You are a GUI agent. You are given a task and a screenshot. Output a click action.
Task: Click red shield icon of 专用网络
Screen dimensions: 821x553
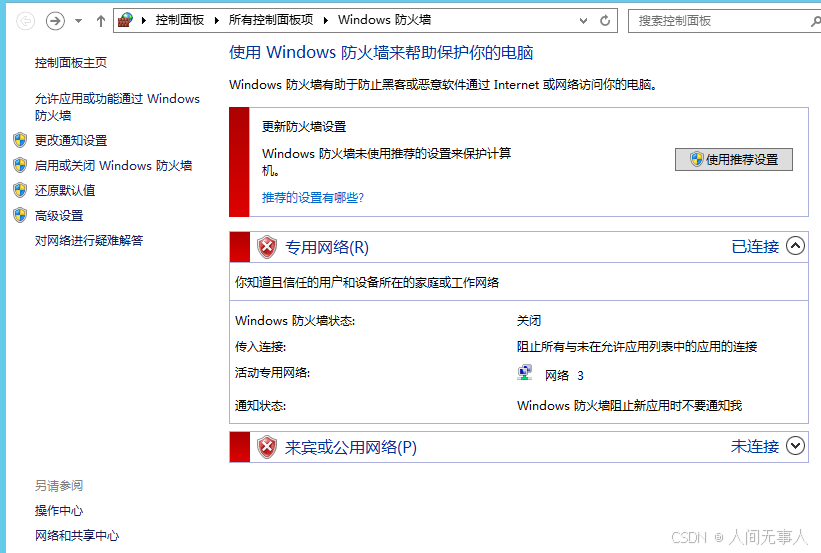(x=267, y=247)
